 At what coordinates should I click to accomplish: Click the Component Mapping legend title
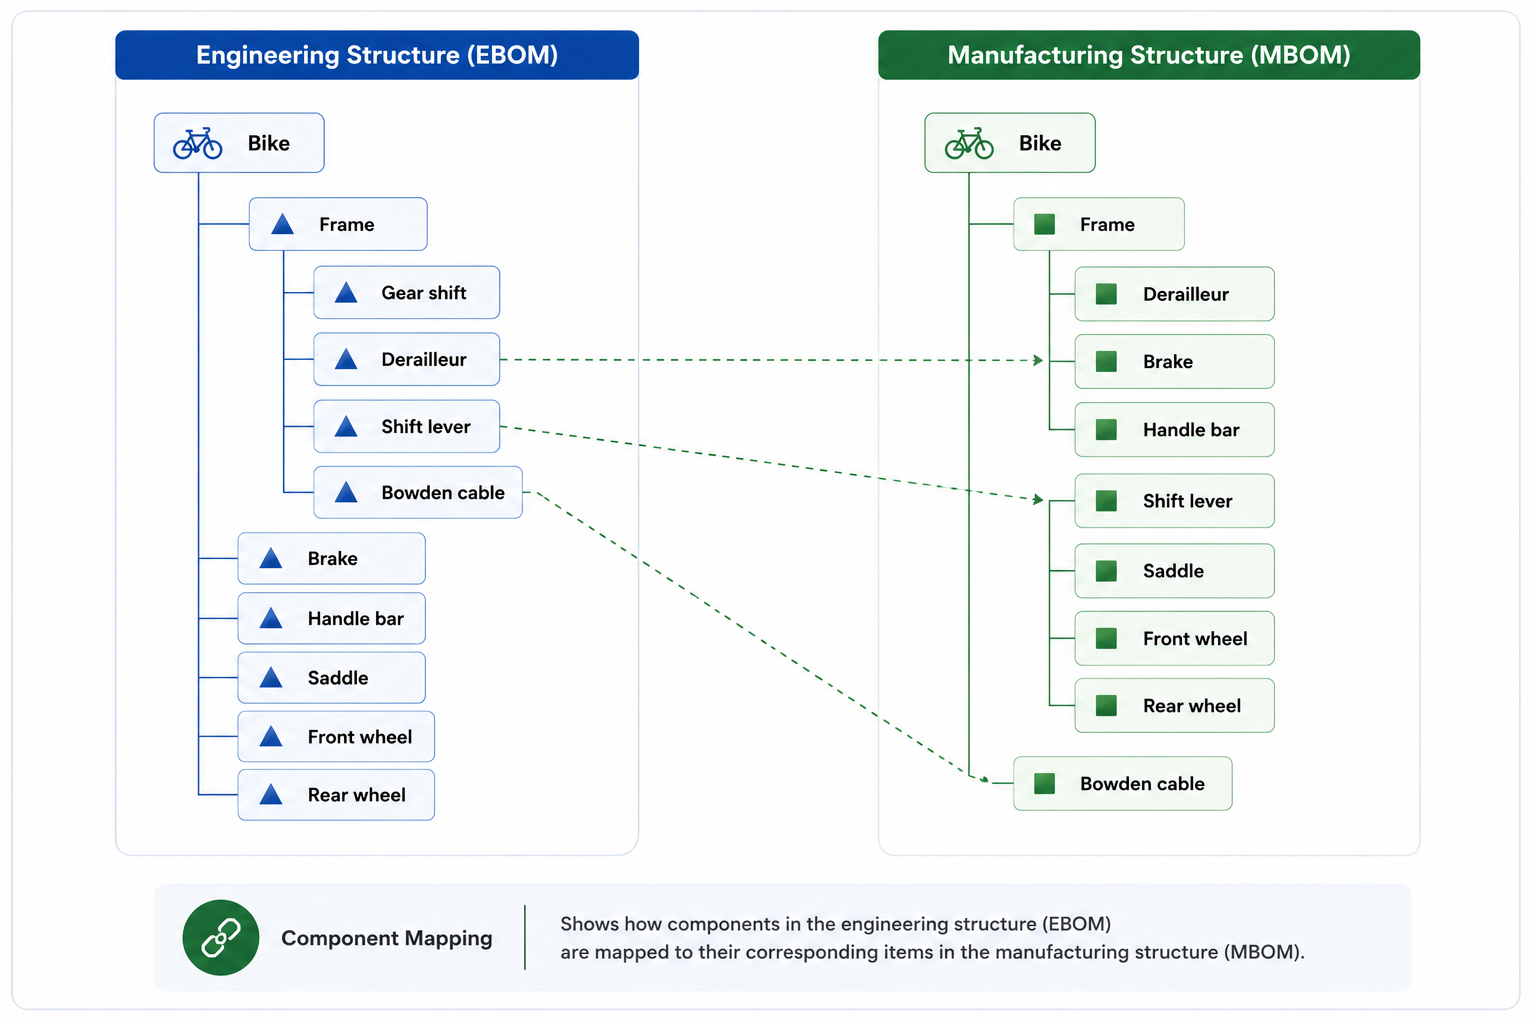[387, 938]
